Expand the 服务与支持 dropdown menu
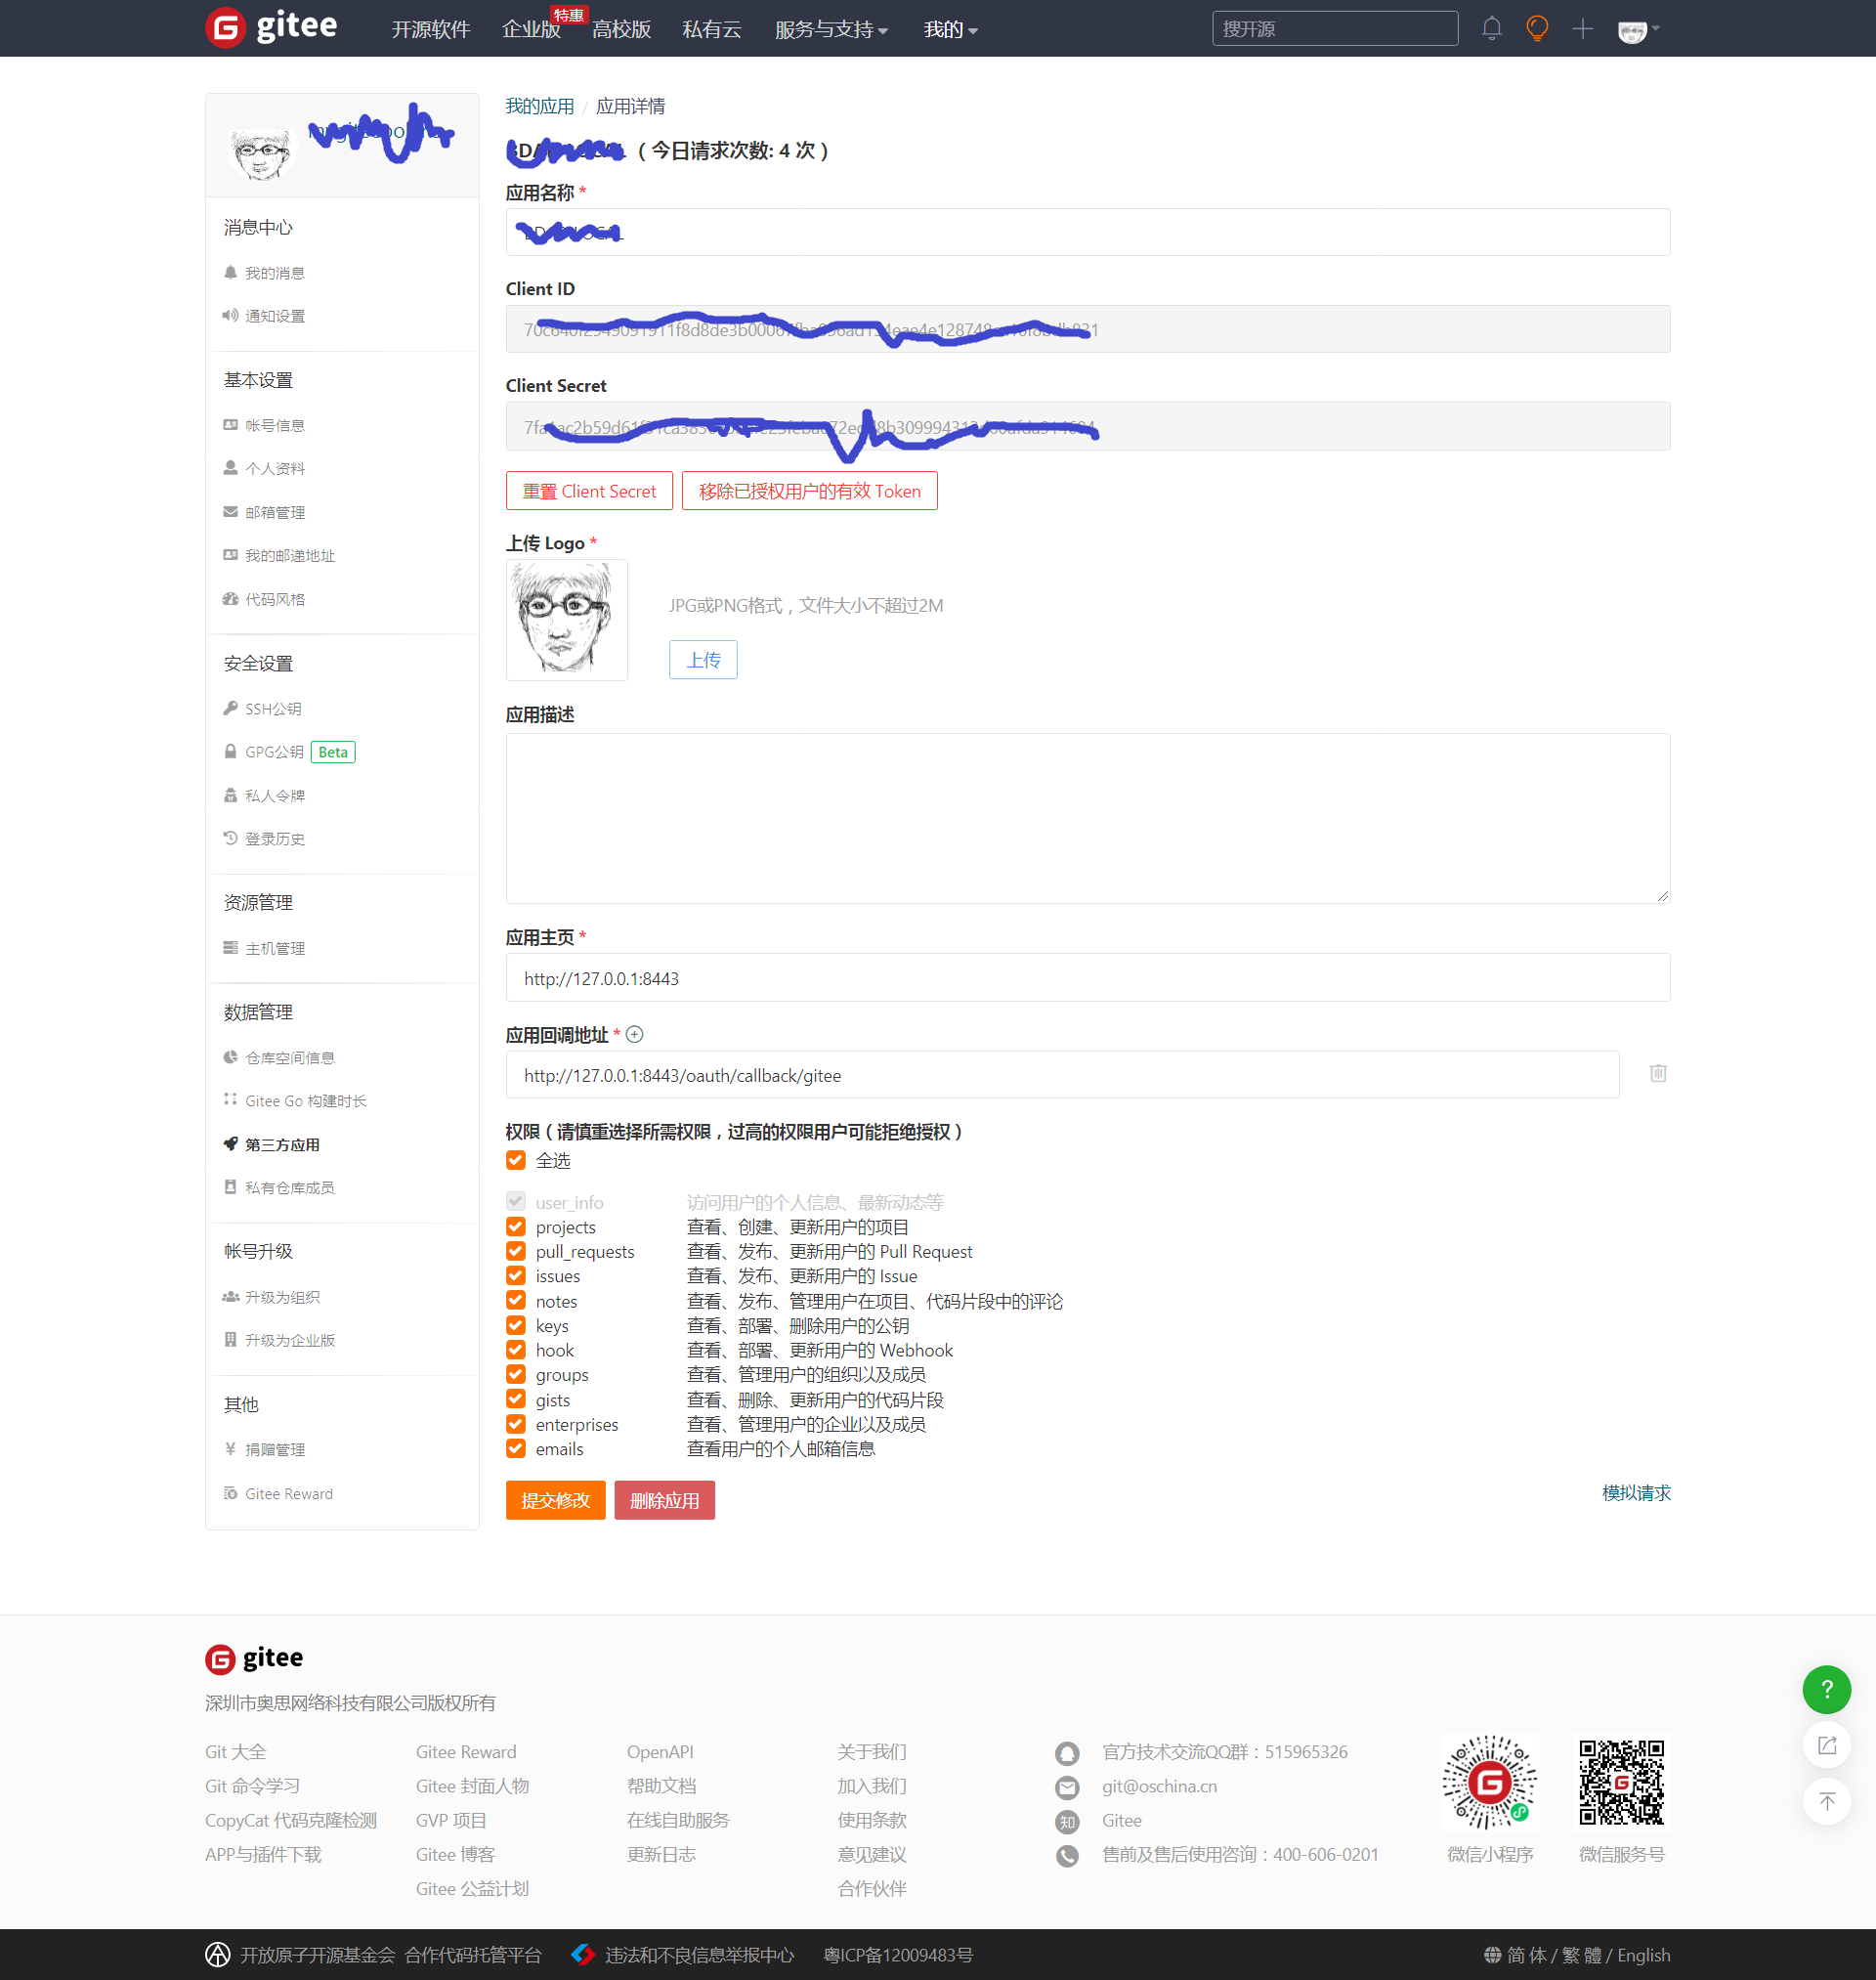The height and width of the screenshot is (1980, 1876). click(830, 30)
